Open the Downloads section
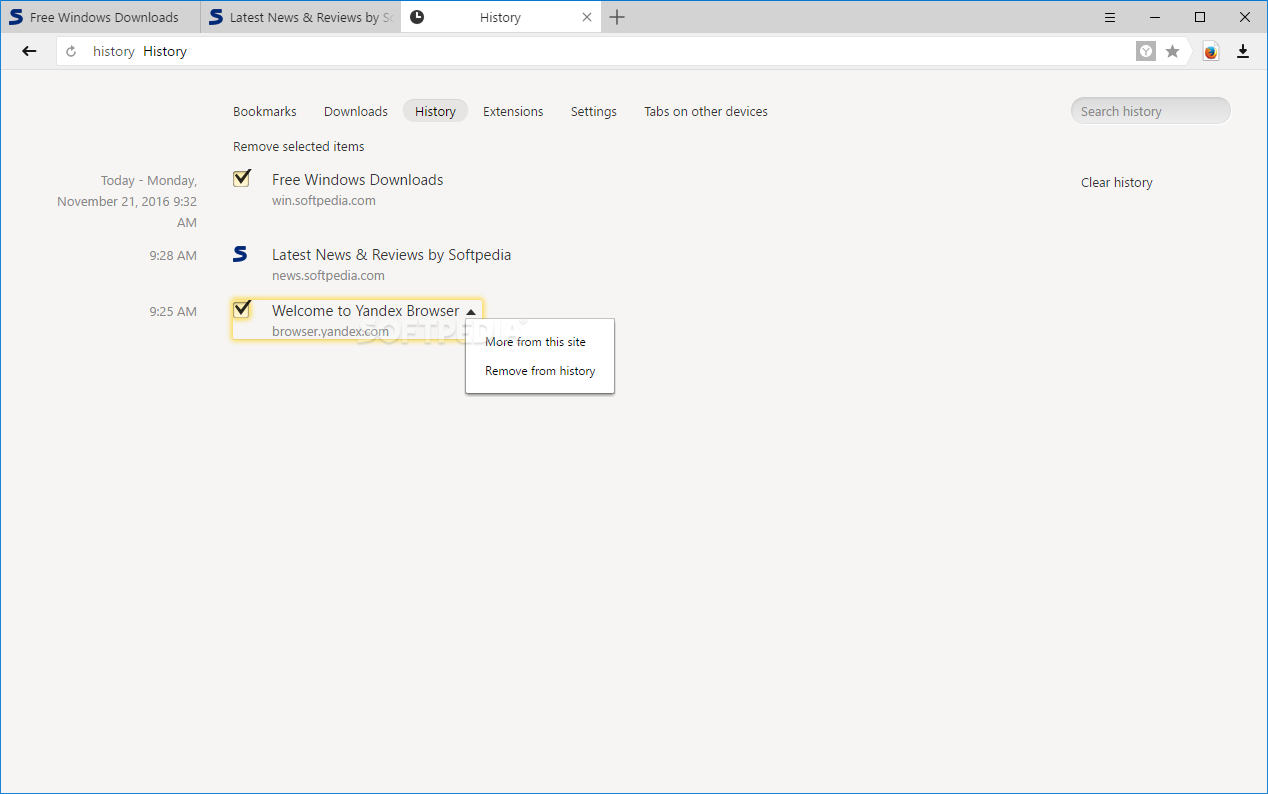This screenshot has width=1268, height=794. [356, 111]
